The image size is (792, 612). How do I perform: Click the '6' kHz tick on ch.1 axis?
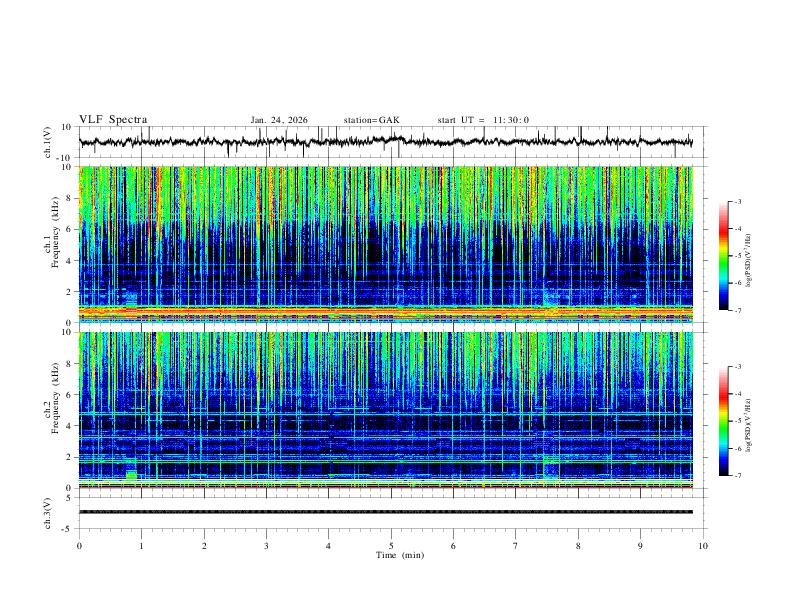[x=69, y=229]
